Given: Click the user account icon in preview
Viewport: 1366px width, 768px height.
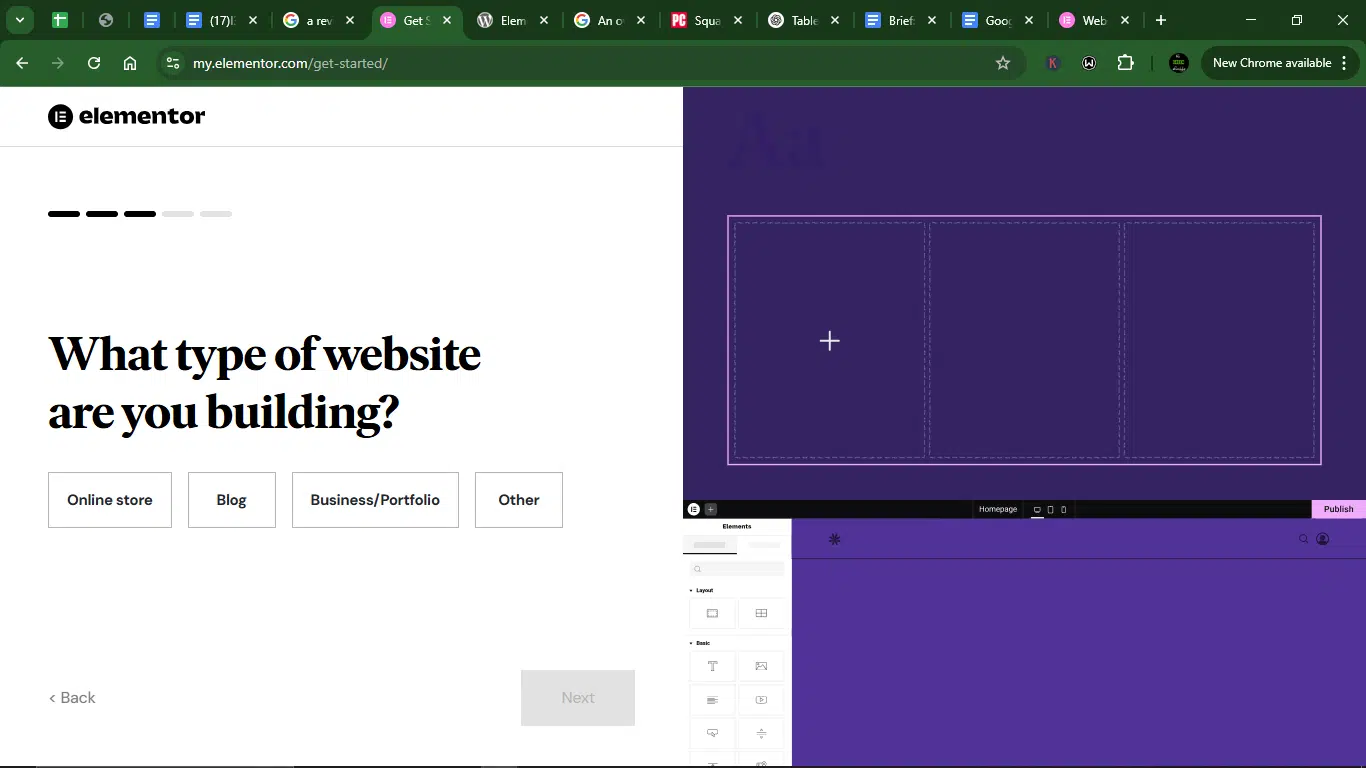Looking at the screenshot, I should click(1323, 539).
